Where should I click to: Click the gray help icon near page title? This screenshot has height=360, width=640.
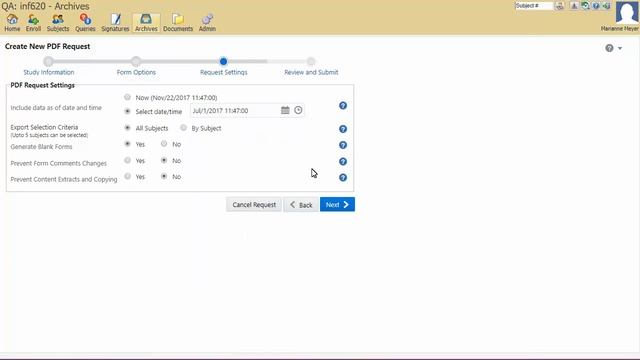609,48
